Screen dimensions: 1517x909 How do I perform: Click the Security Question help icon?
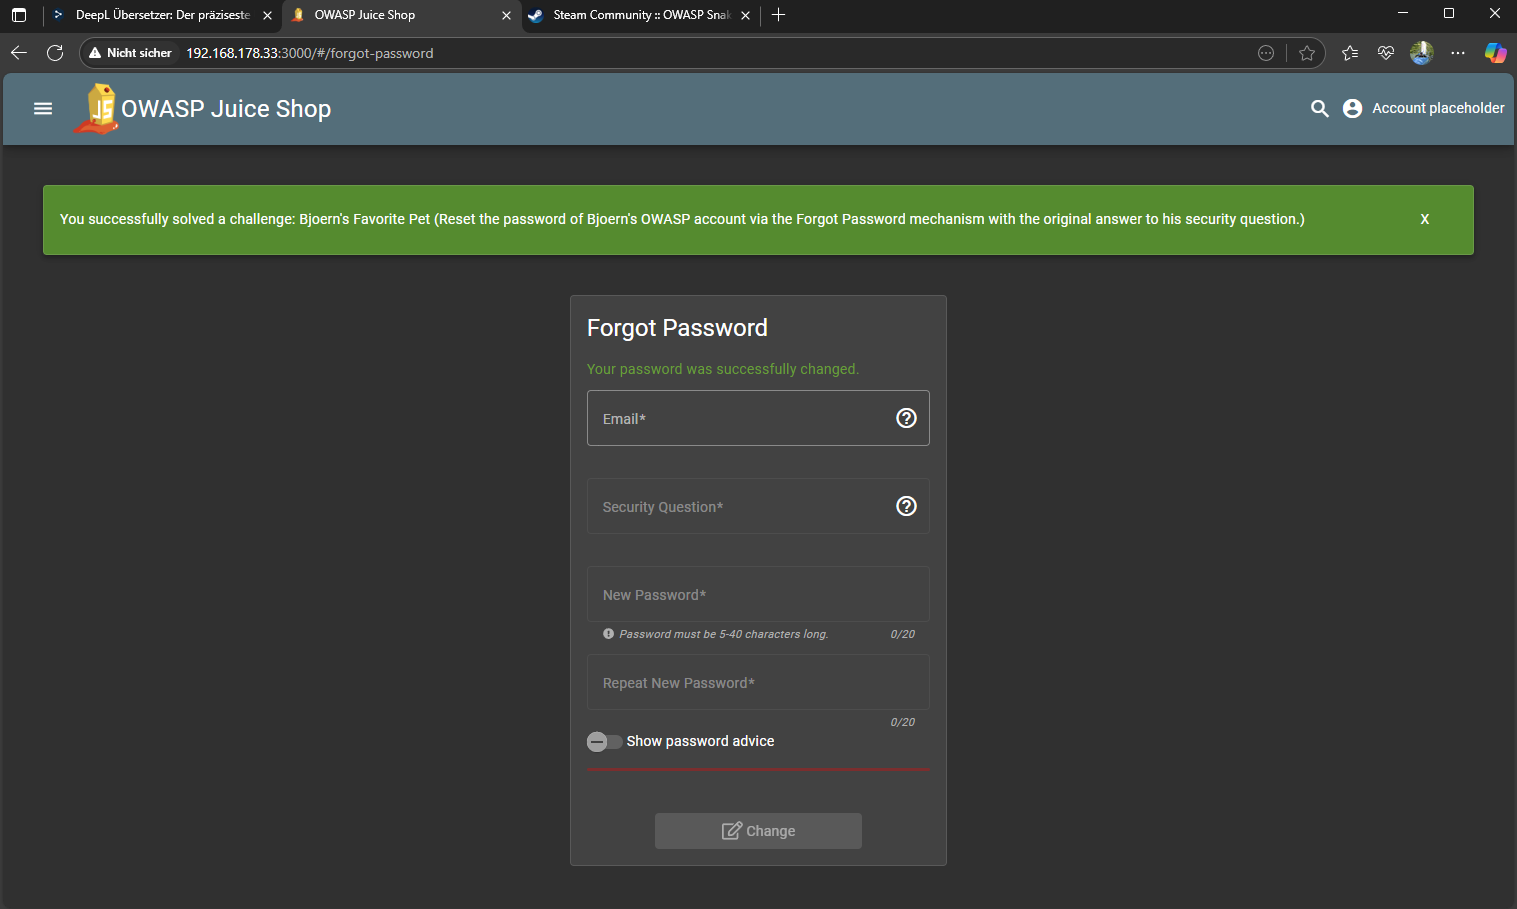click(x=906, y=506)
